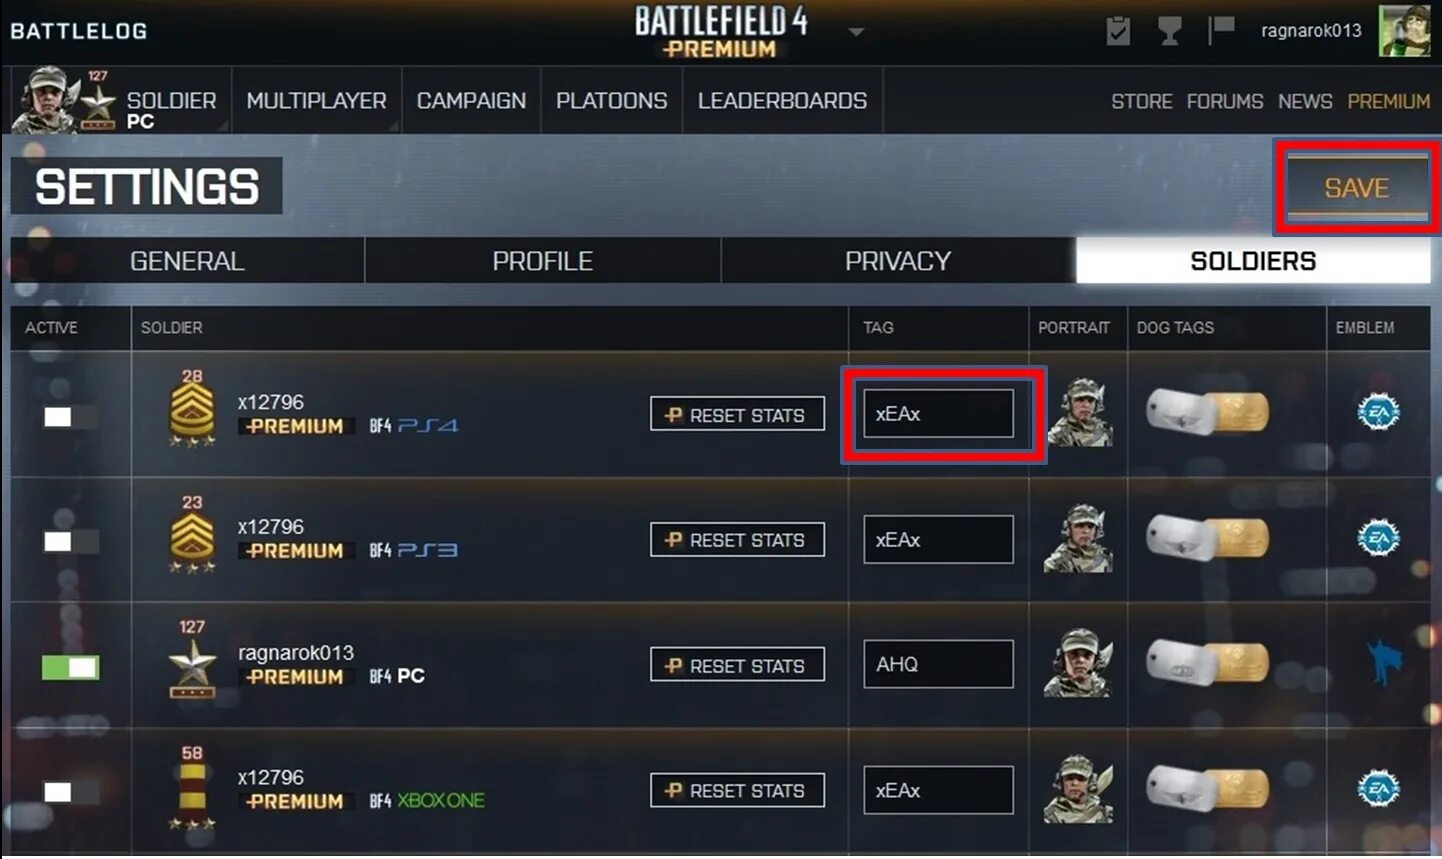Reset stats for PS3 soldier
1442x859 pixels.
[737, 540]
